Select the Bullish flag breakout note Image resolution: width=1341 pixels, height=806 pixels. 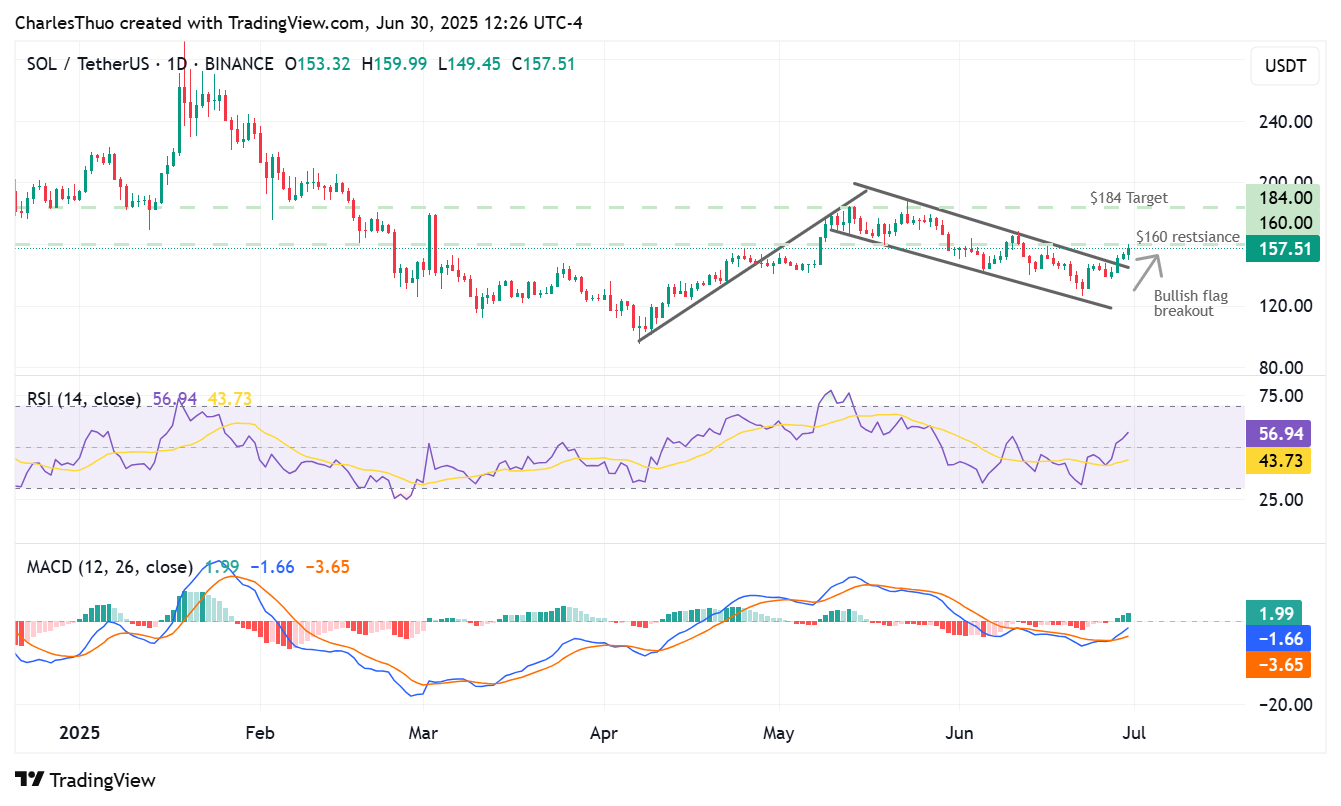1190,301
